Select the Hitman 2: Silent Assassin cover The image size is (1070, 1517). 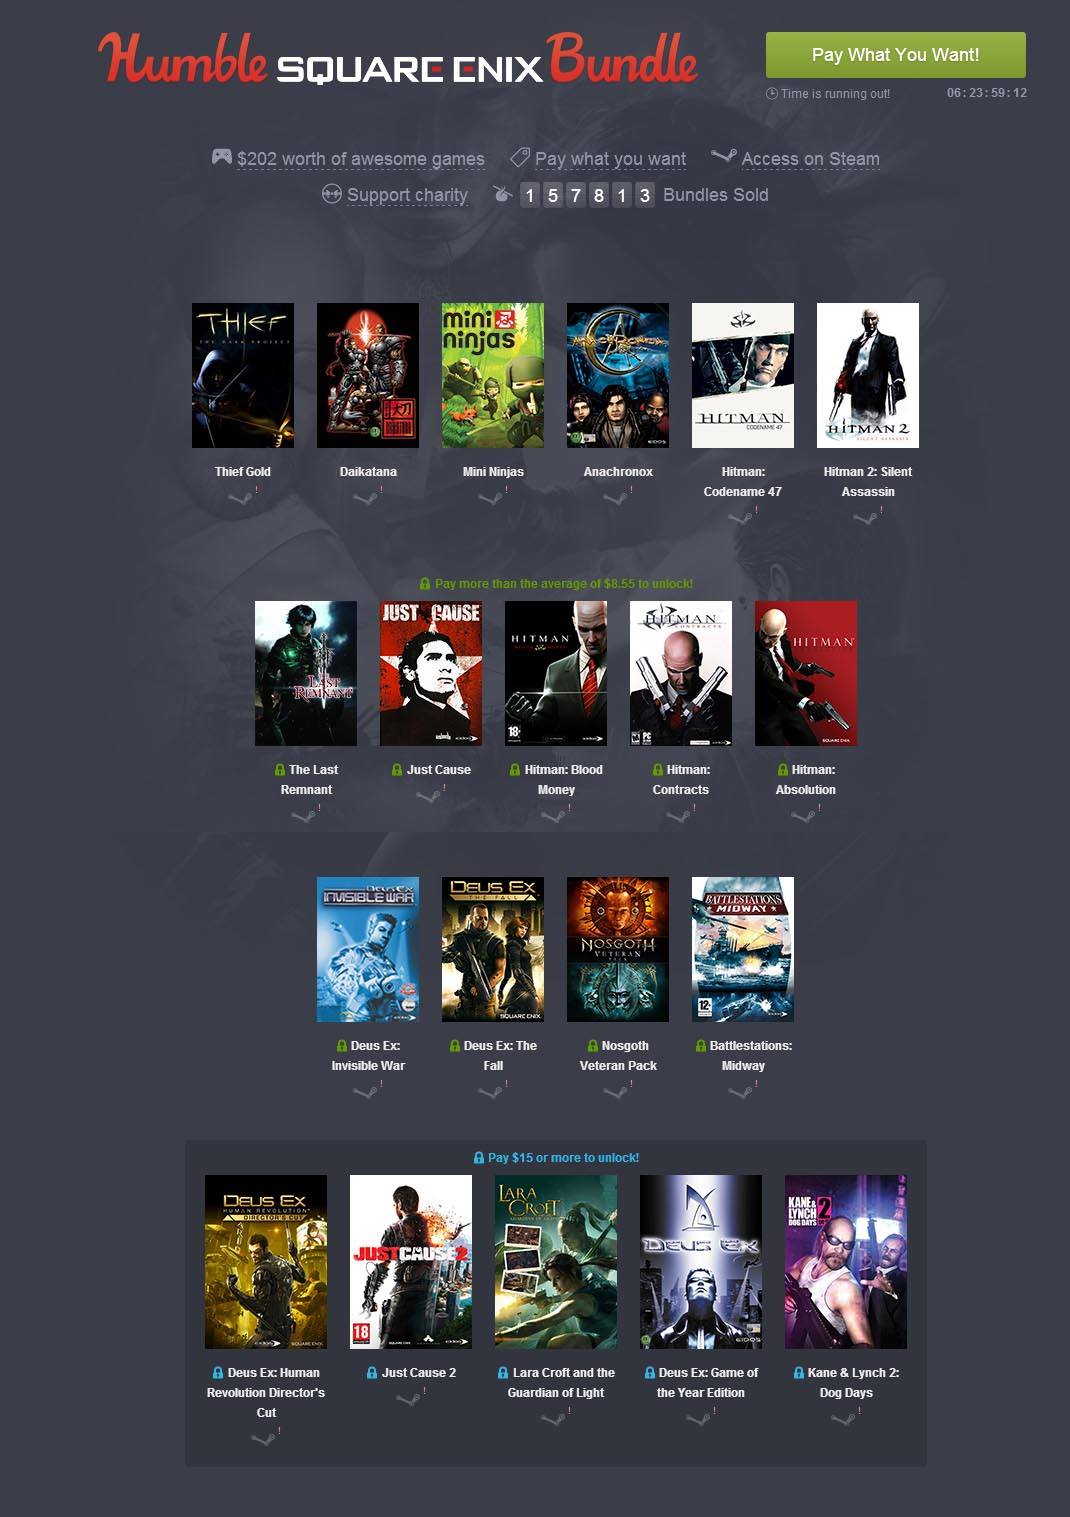point(868,375)
